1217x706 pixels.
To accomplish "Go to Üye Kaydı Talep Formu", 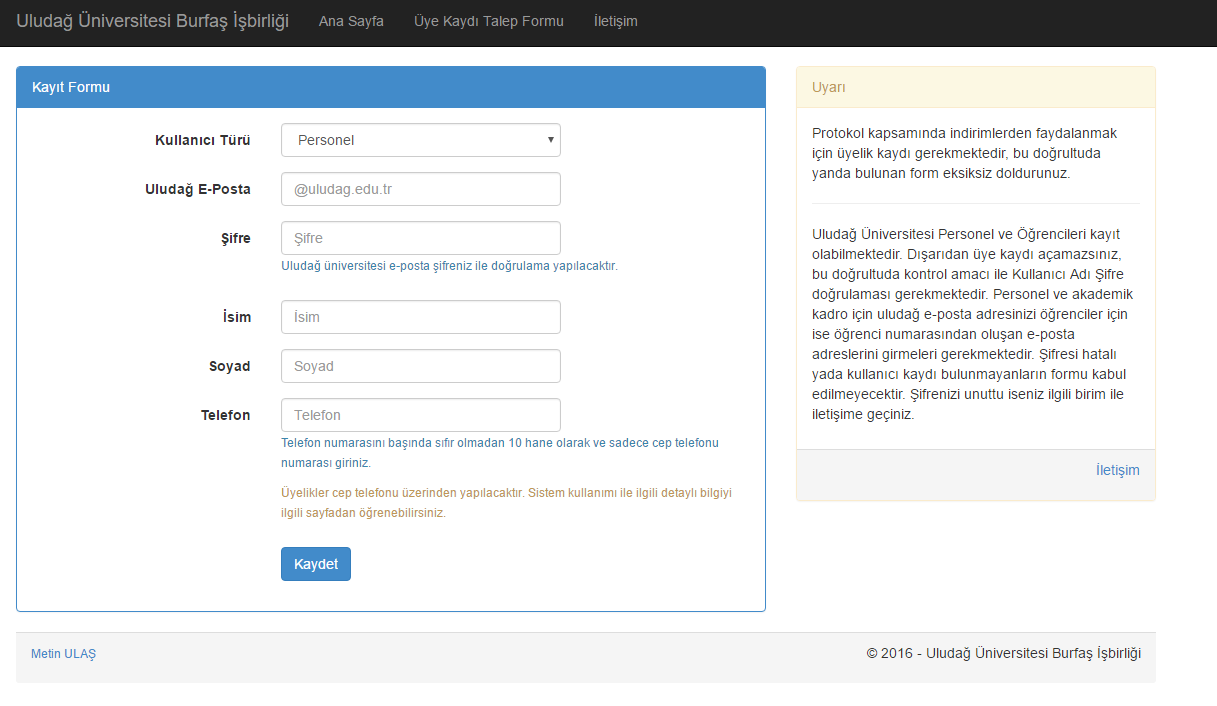I will [489, 21].
